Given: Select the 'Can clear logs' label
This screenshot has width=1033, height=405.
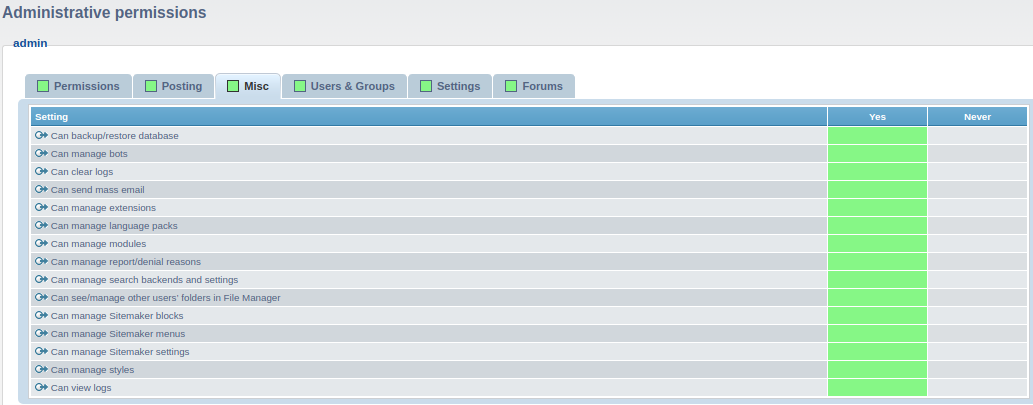Looking at the screenshot, I should 82,172.
